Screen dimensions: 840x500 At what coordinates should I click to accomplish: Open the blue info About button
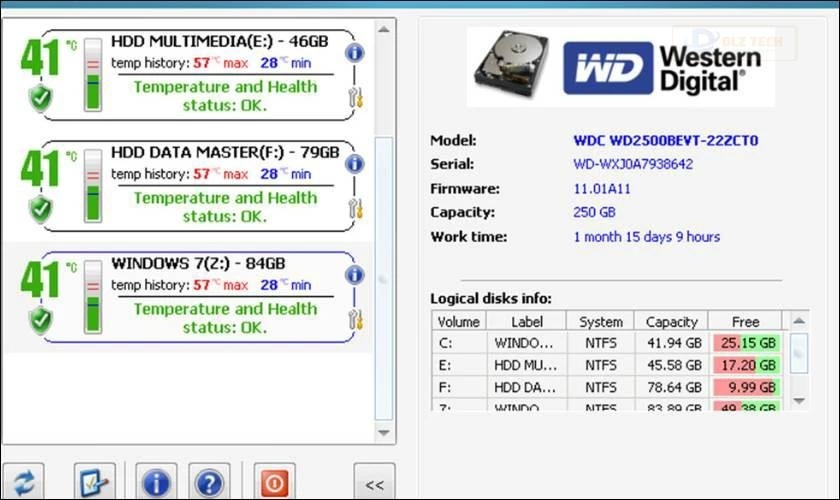[156, 482]
